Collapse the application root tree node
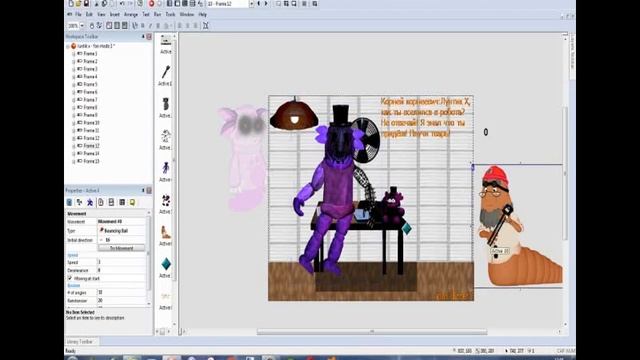The height and width of the screenshot is (360, 640). 68,46
